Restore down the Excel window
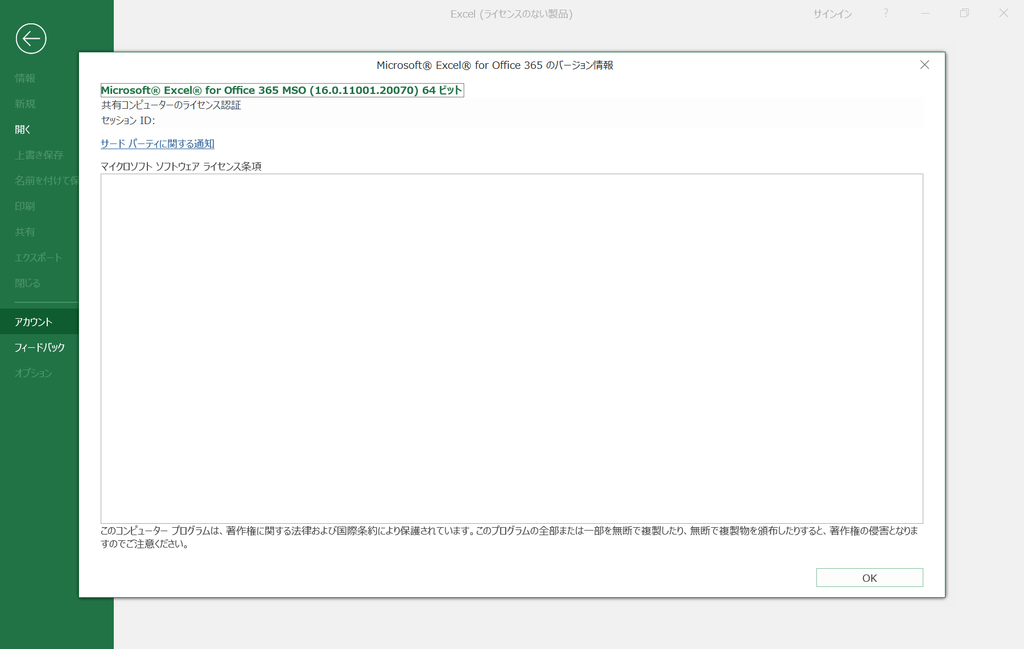 click(964, 13)
